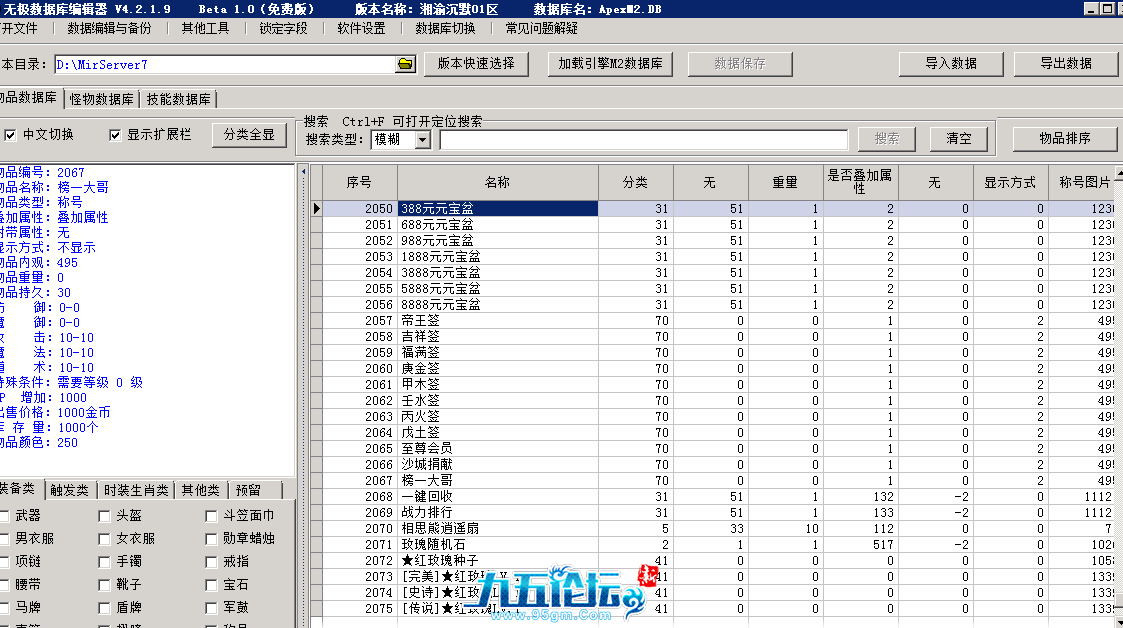
Task: Toggle the 中文切换 checkbox
Action: (10, 135)
